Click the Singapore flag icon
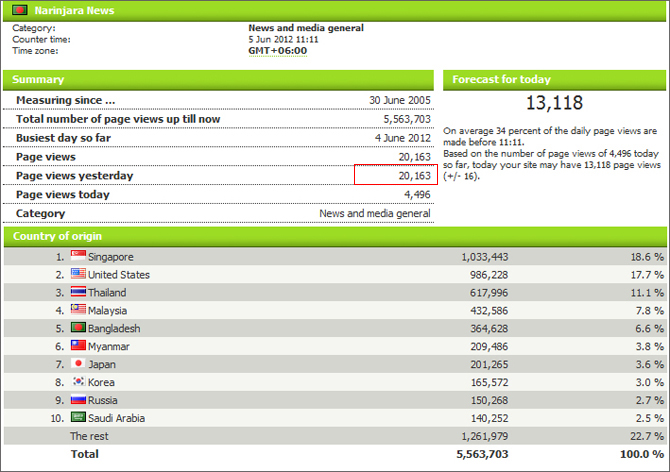Viewport: 670px width, 472px height. tap(77, 256)
